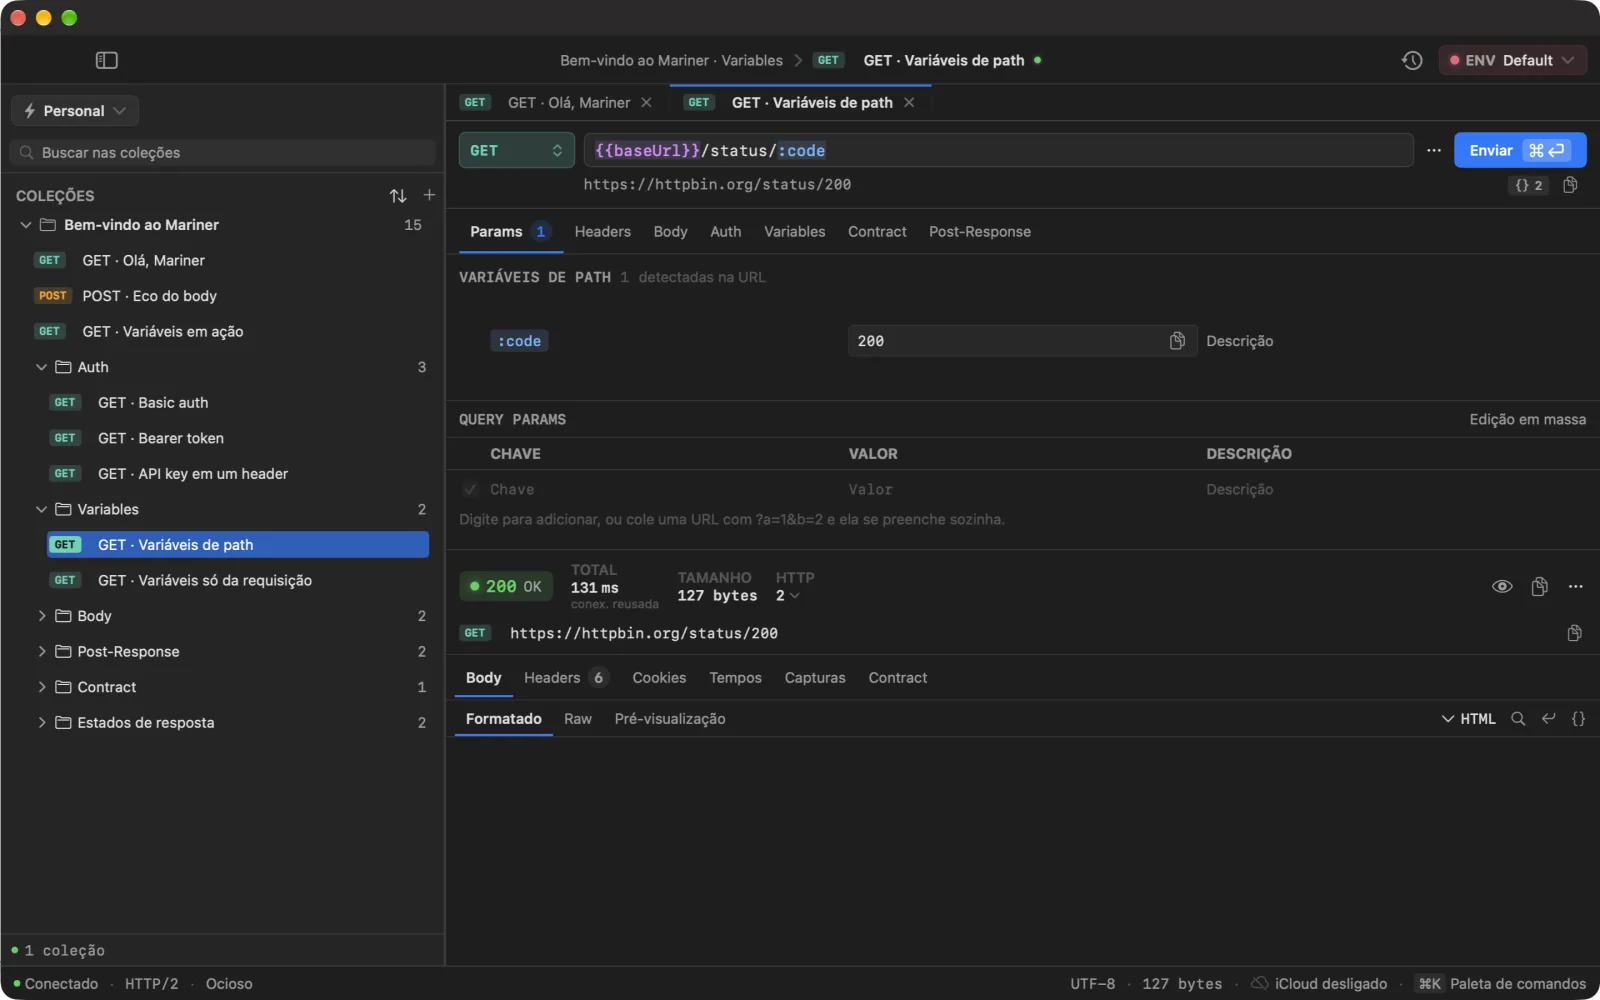Search within the response body
Viewport: 1600px width, 1000px height.
[1518, 719]
